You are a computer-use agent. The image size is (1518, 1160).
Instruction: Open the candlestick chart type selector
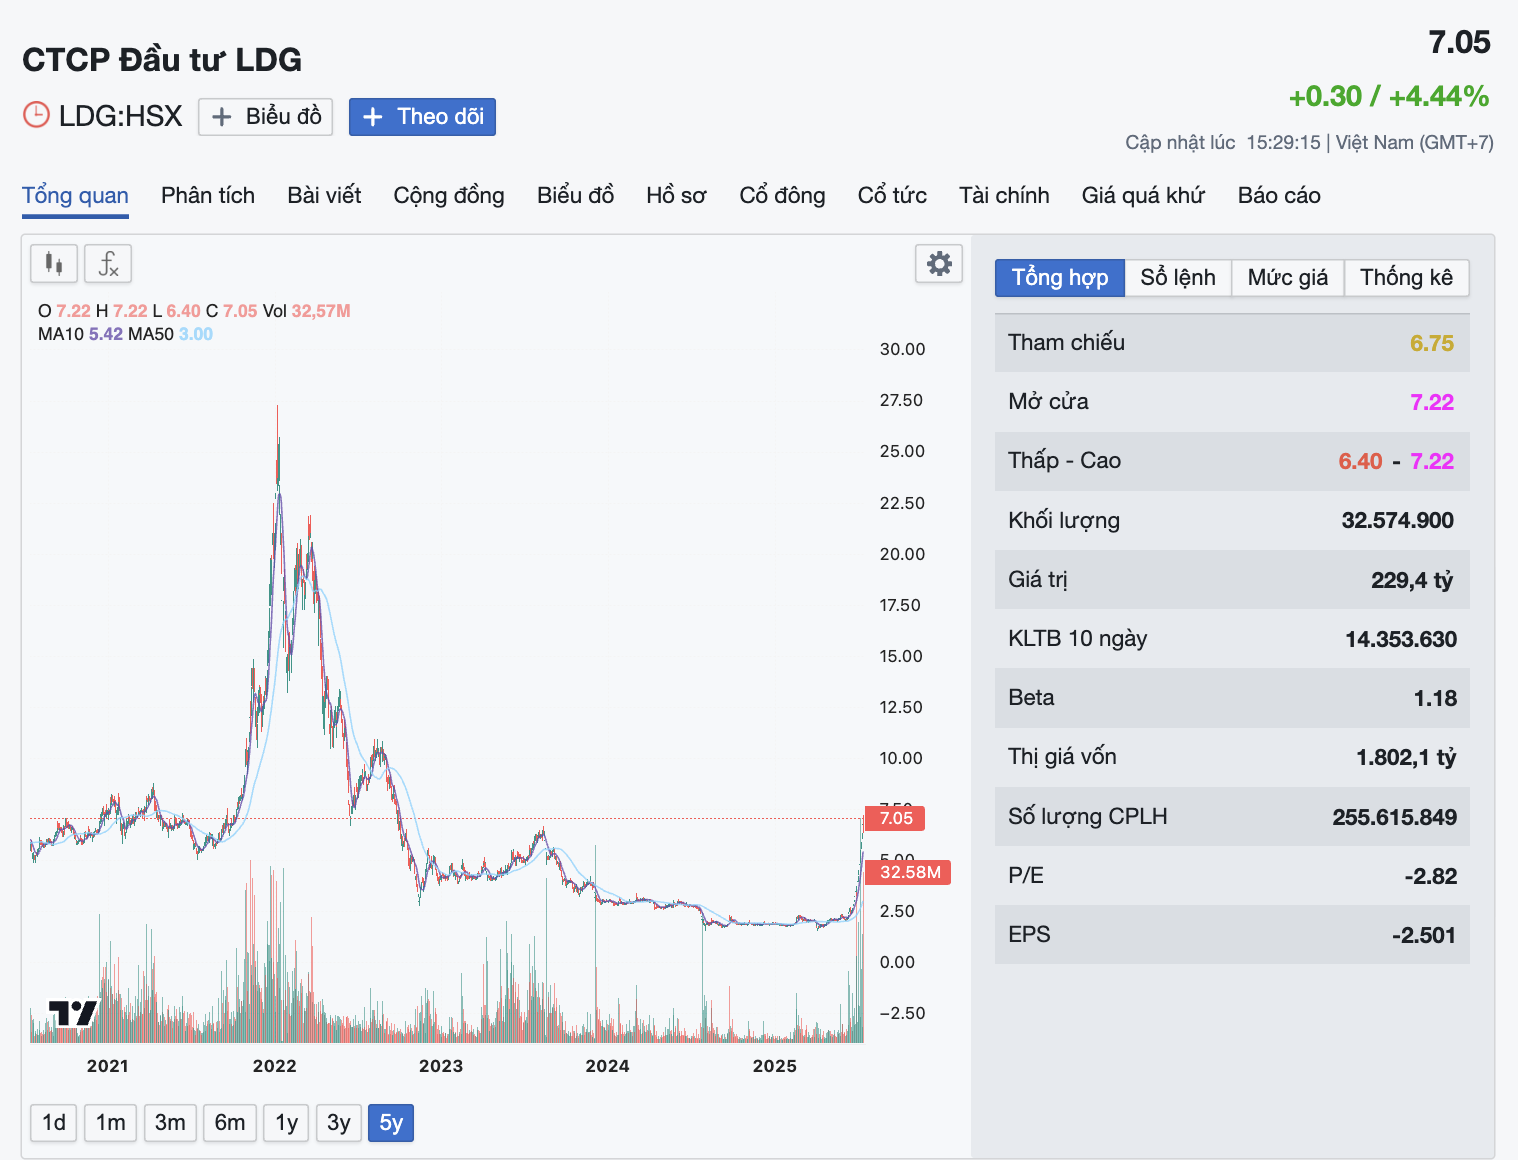[54, 264]
